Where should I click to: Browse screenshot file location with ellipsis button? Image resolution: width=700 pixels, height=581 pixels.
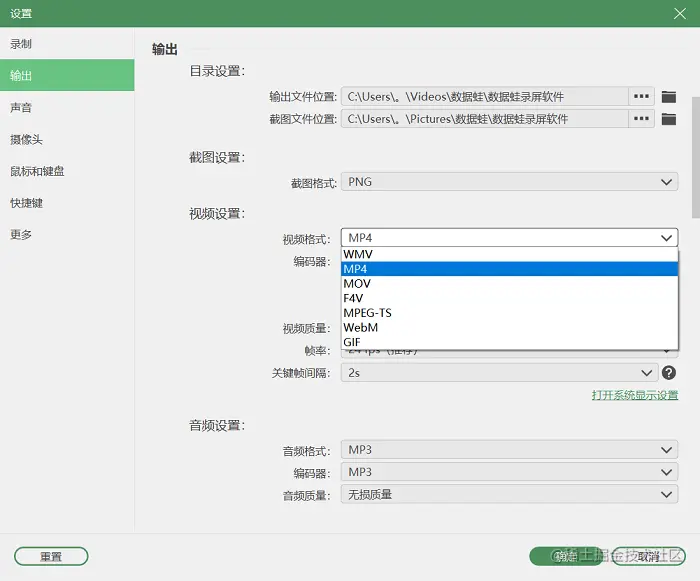click(641, 119)
